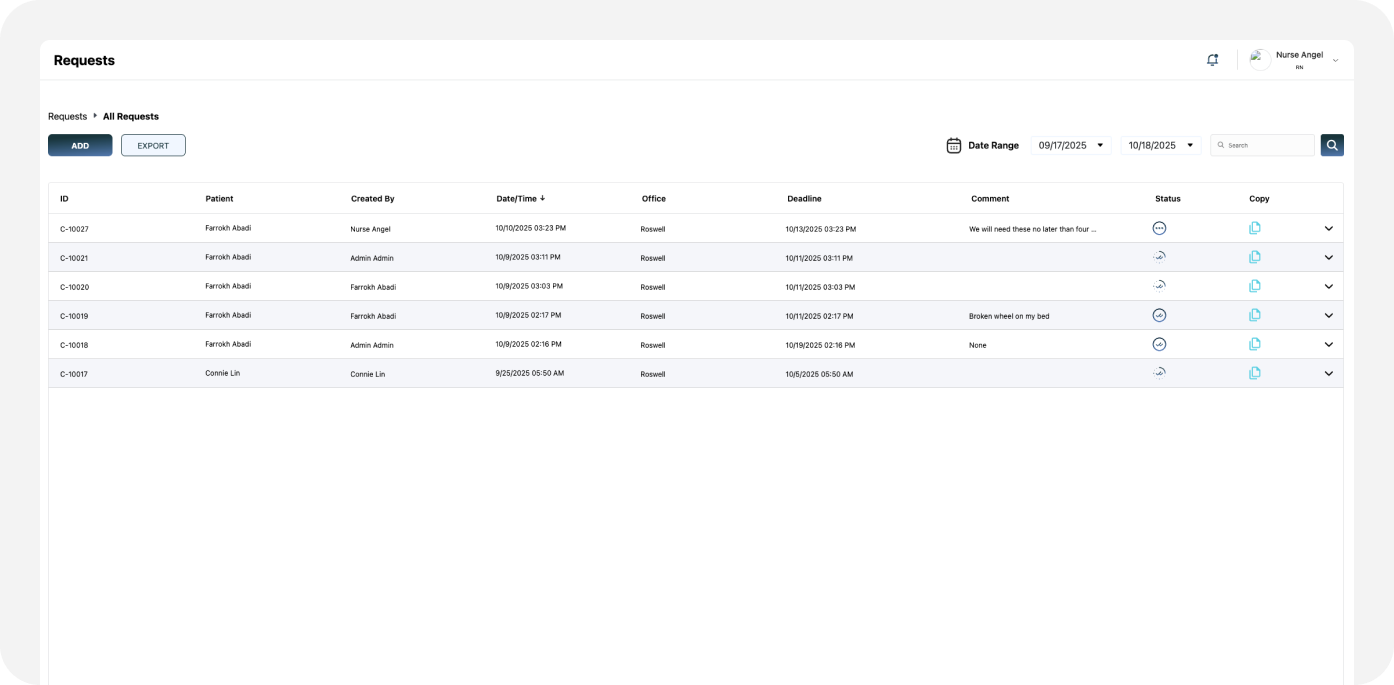1394x685 pixels.
Task: Copy request C-10019 using copy icon
Action: pyautogui.click(x=1255, y=315)
